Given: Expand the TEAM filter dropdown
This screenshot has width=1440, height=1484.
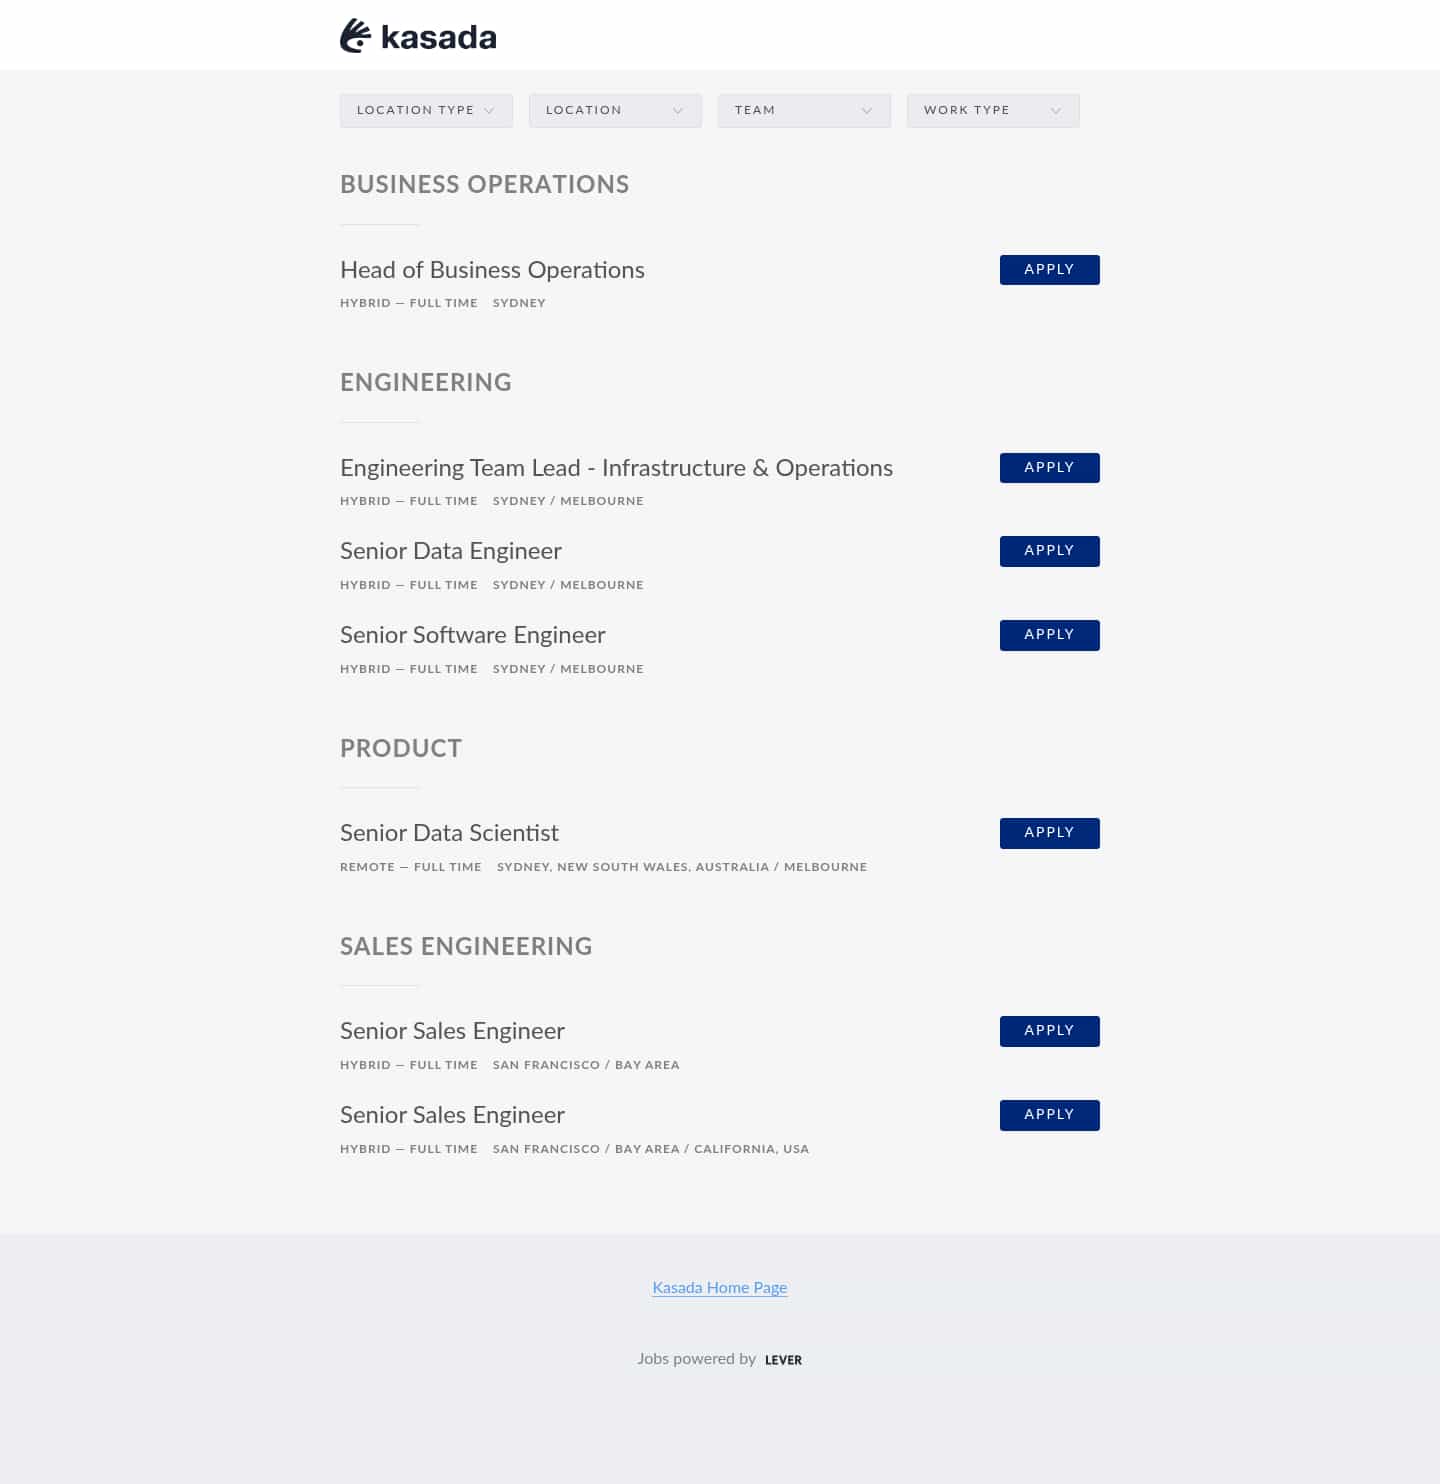Looking at the screenshot, I should point(804,110).
